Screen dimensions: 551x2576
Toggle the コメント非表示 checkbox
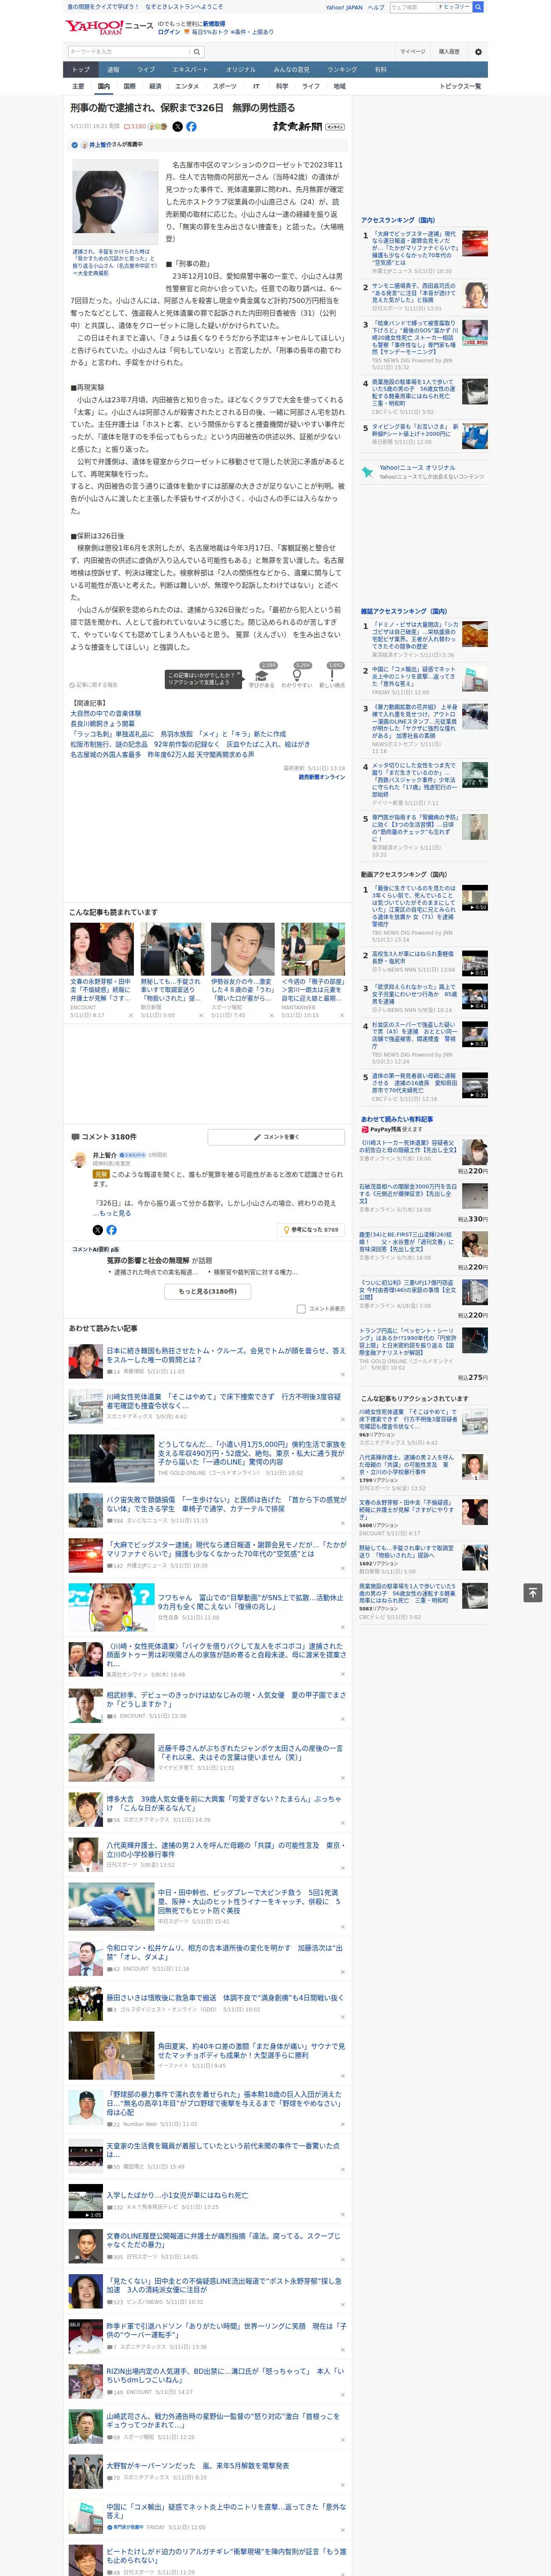pos(301,1309)
